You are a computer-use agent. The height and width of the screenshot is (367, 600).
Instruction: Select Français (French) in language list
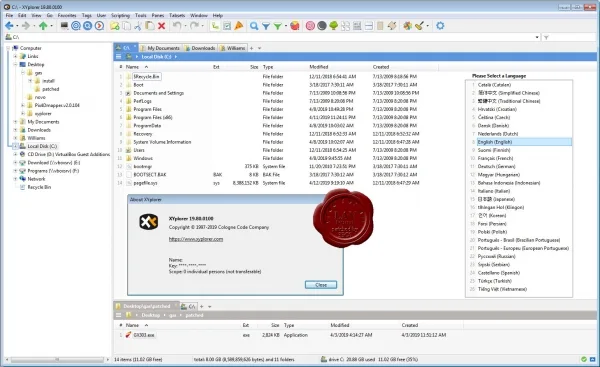tap(495, 158)
